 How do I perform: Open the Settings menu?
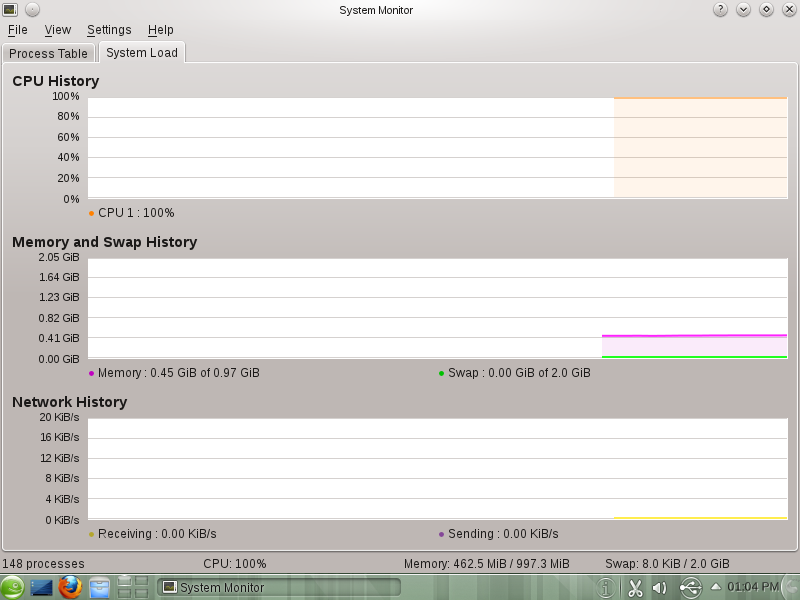coord(109,30)
